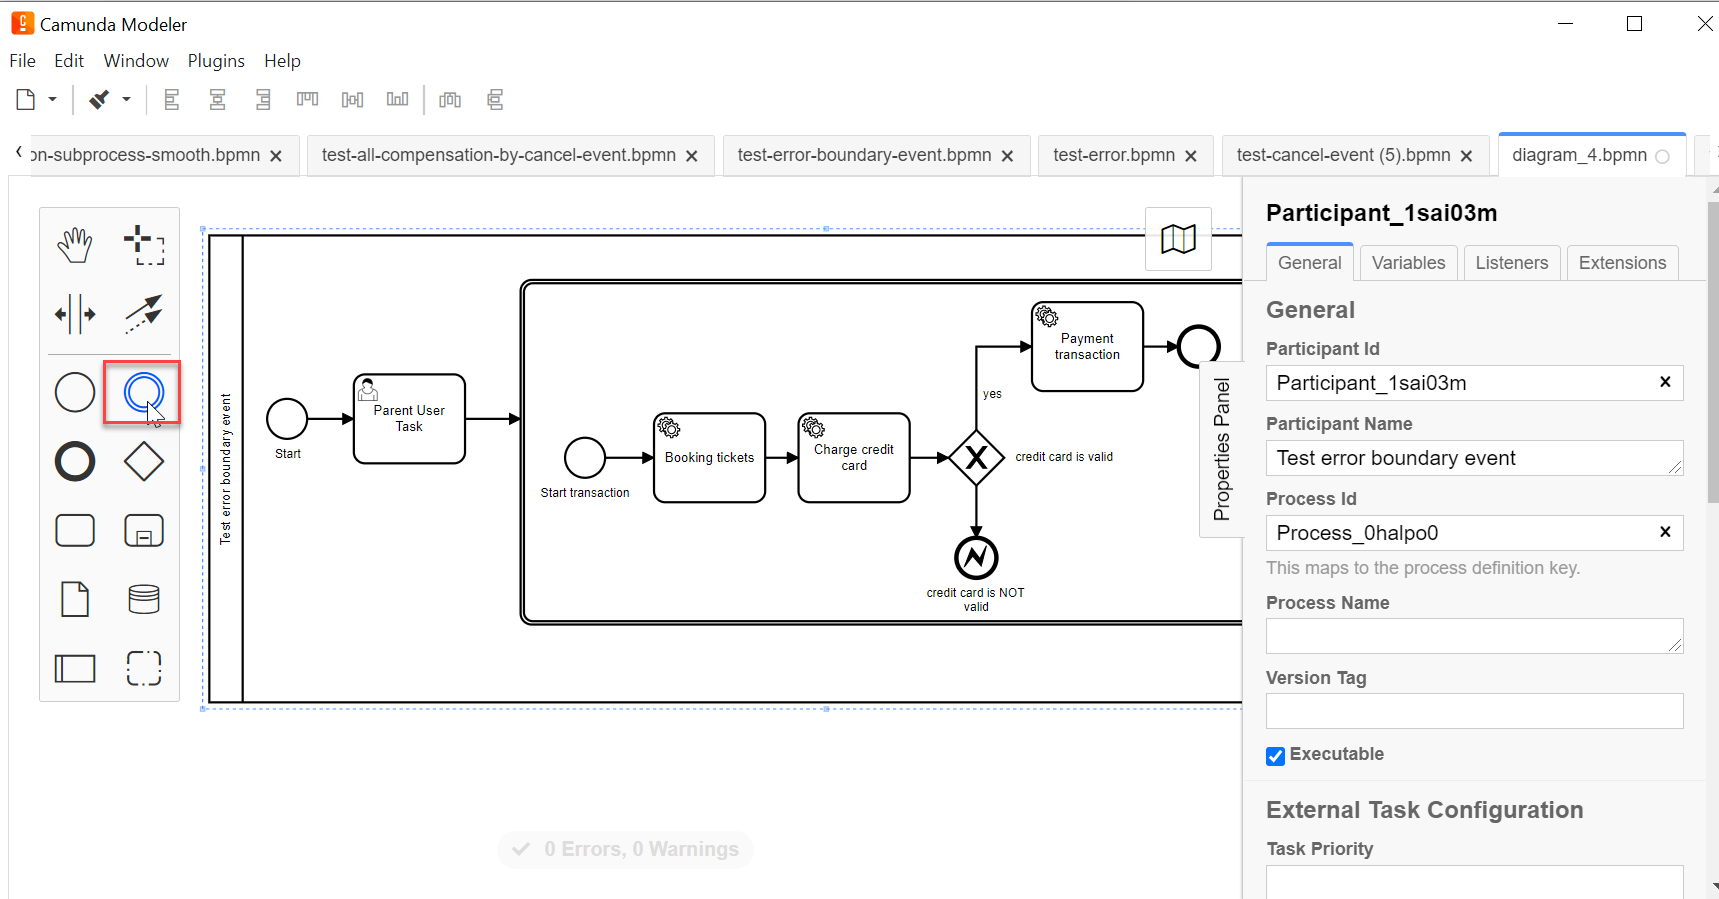Collapse the Properties Panel side handle
Screen dimensions: 1719x899
pyautogui.click(x=1221, y=449)
